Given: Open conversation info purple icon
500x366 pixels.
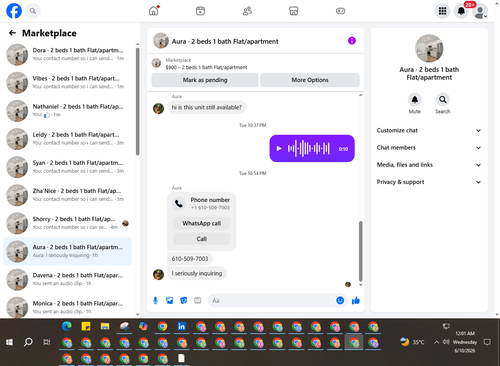Looking at the screenshot, I should 352,41.
